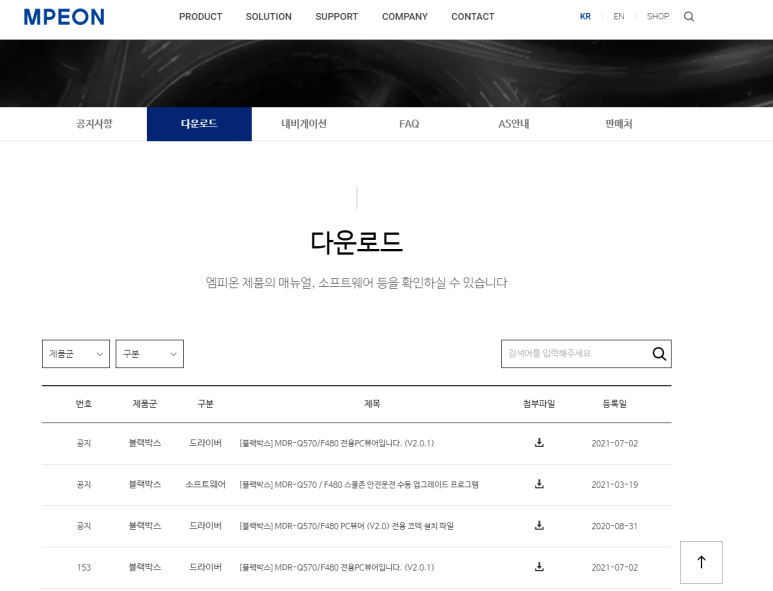Image resolution: width=773 pixels, height=591 pixels.
Task: Open row 153 MDR-Q570/F480 전용PC뷰어 title
Action: [337, 567]
